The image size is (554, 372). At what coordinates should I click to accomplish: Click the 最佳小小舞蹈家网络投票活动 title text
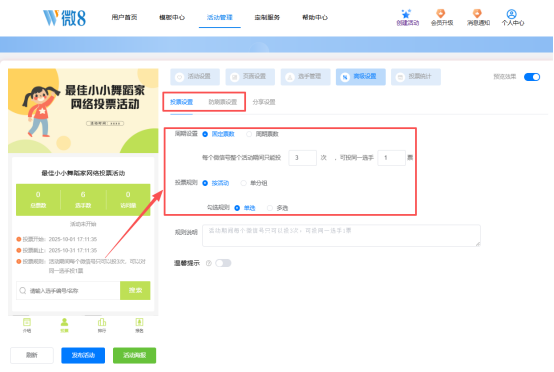coord(83,173)
